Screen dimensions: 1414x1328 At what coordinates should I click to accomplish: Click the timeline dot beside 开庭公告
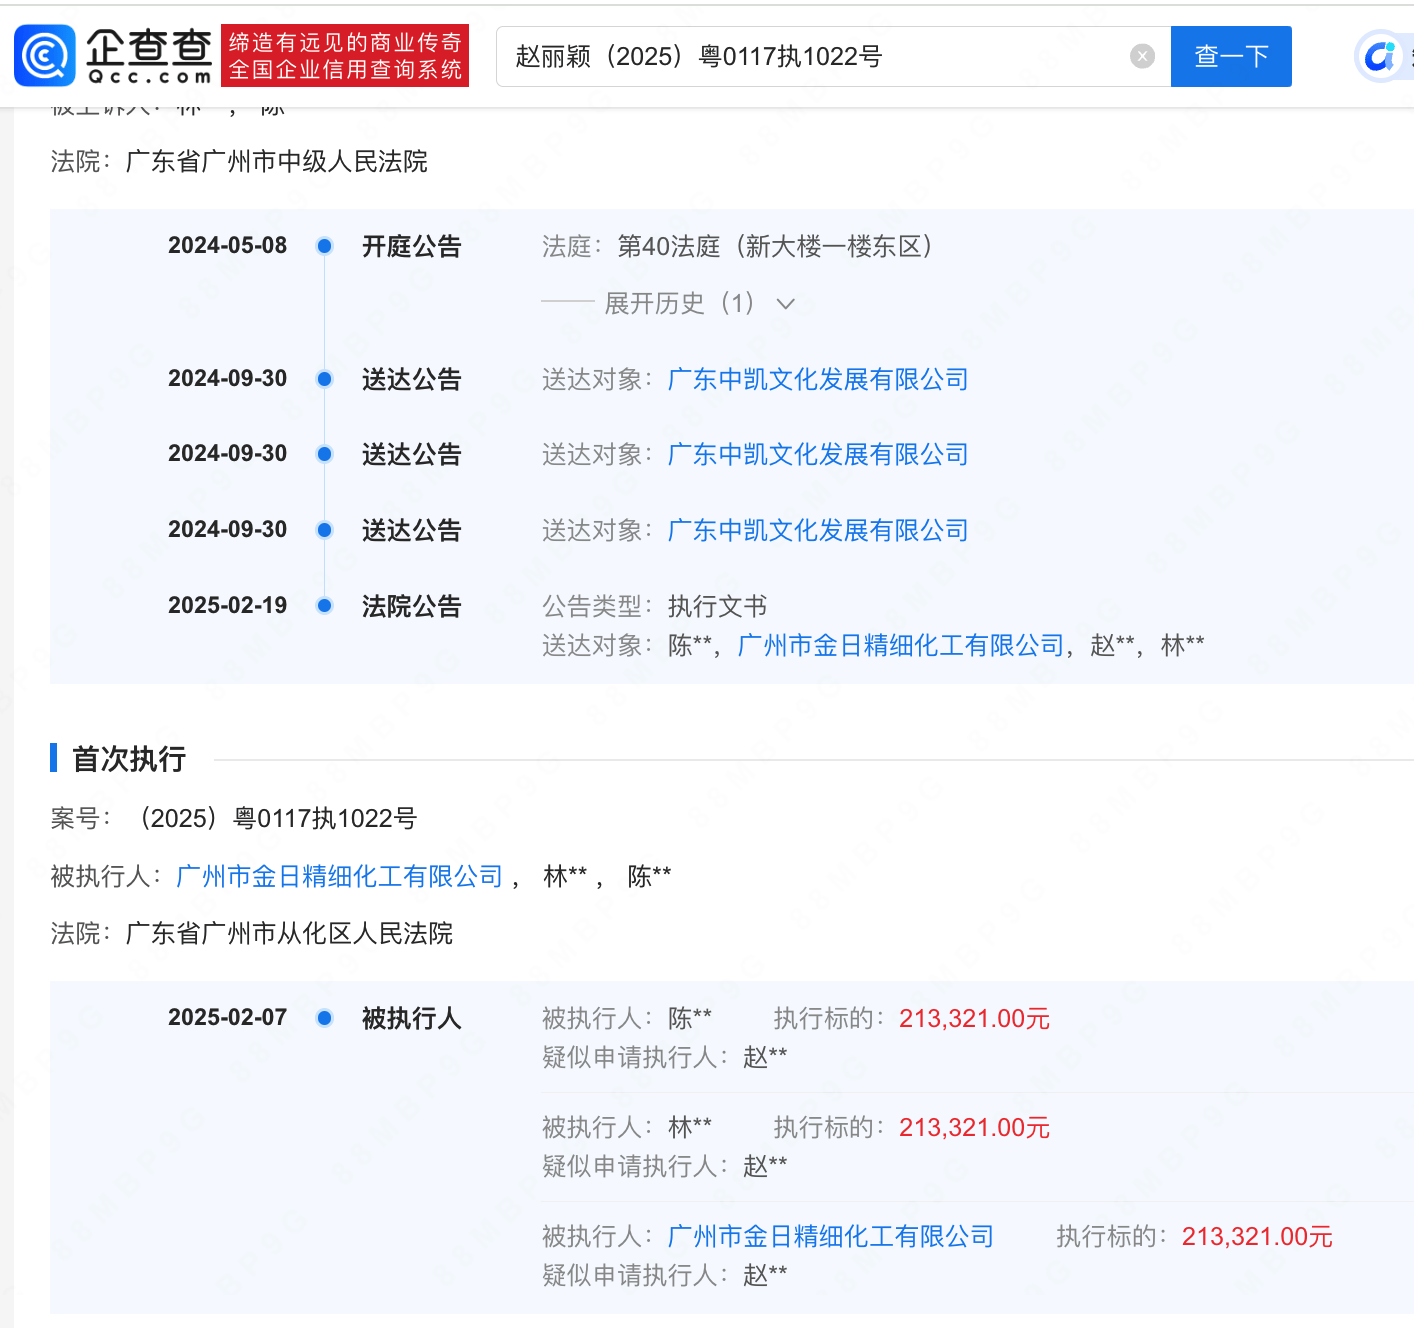coord(324,246)
